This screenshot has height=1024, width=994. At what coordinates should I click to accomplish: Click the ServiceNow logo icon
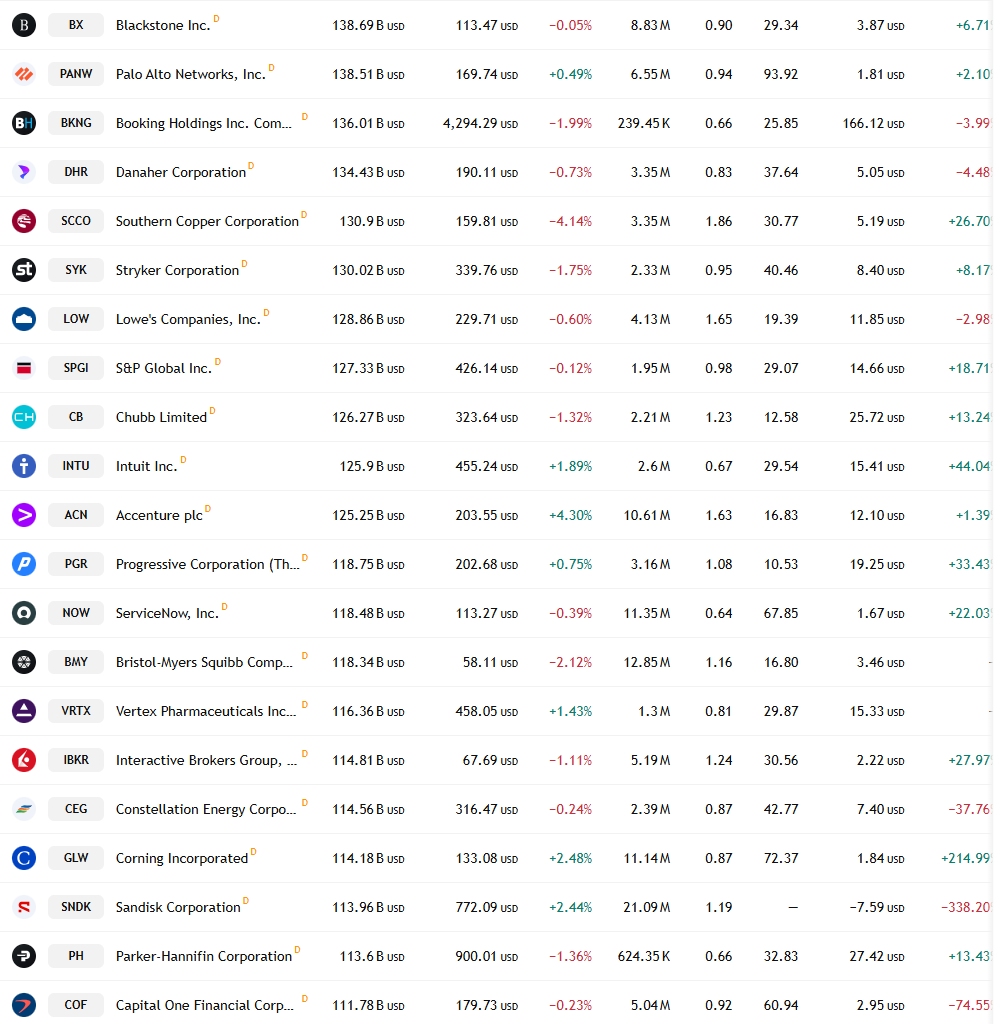coord(24,613)
